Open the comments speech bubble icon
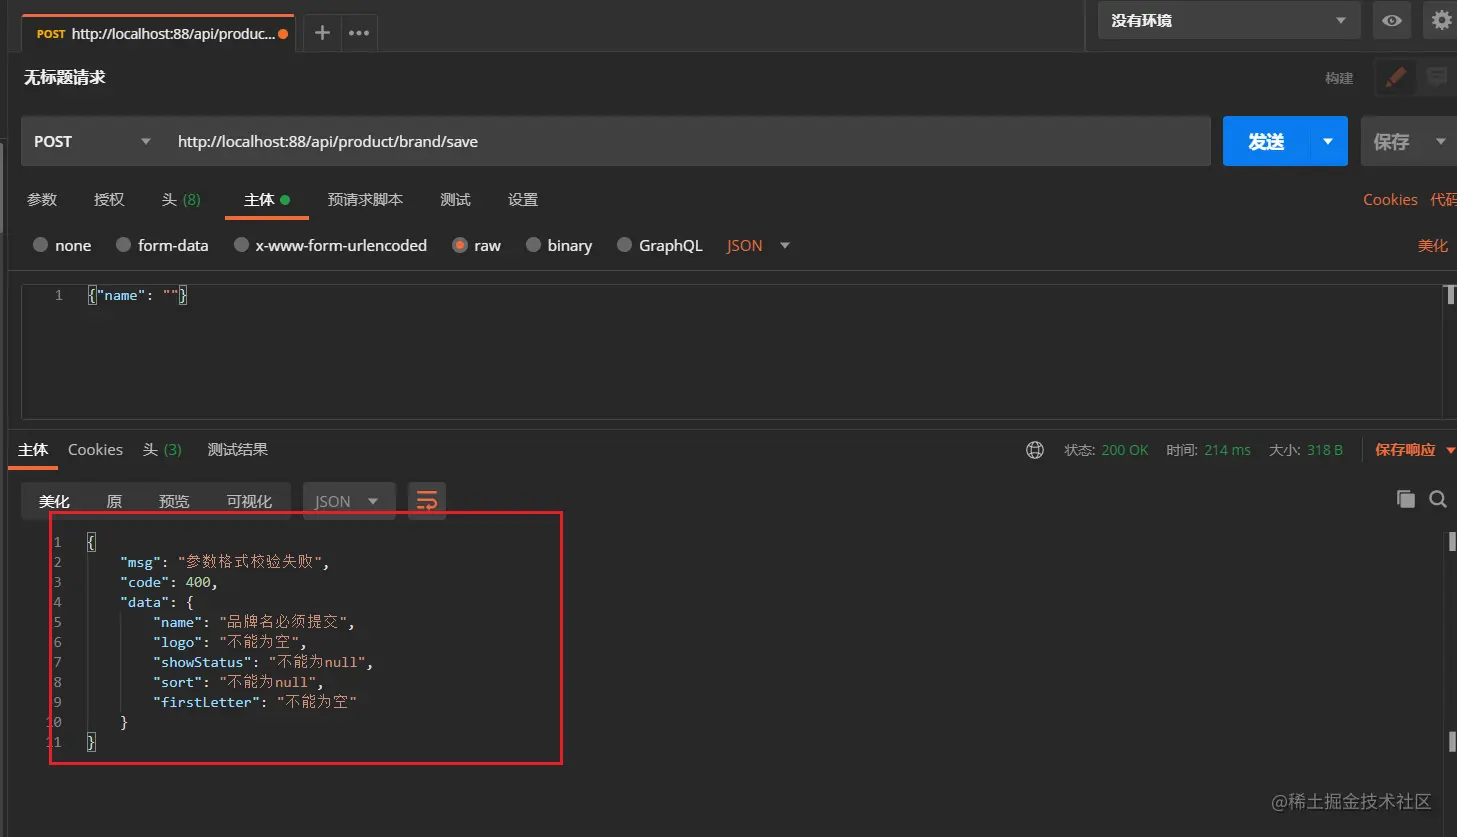The image size is (1457, 837). pos(1437,77)
